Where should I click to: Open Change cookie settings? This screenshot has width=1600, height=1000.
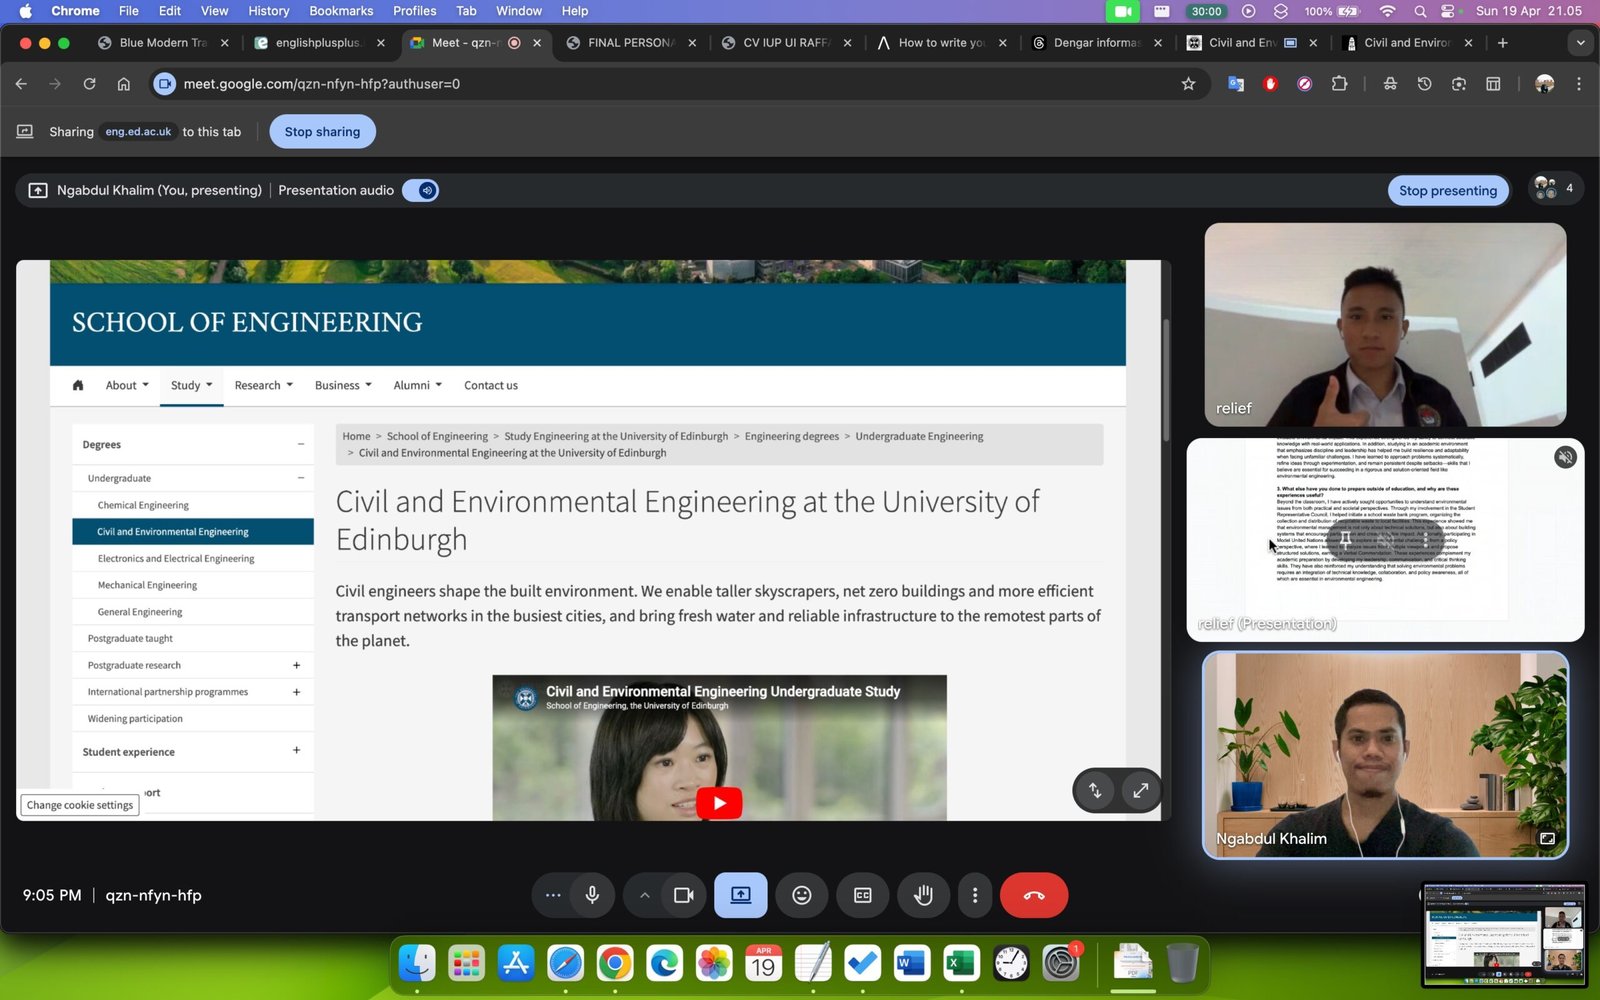click(x=80, y=805)
